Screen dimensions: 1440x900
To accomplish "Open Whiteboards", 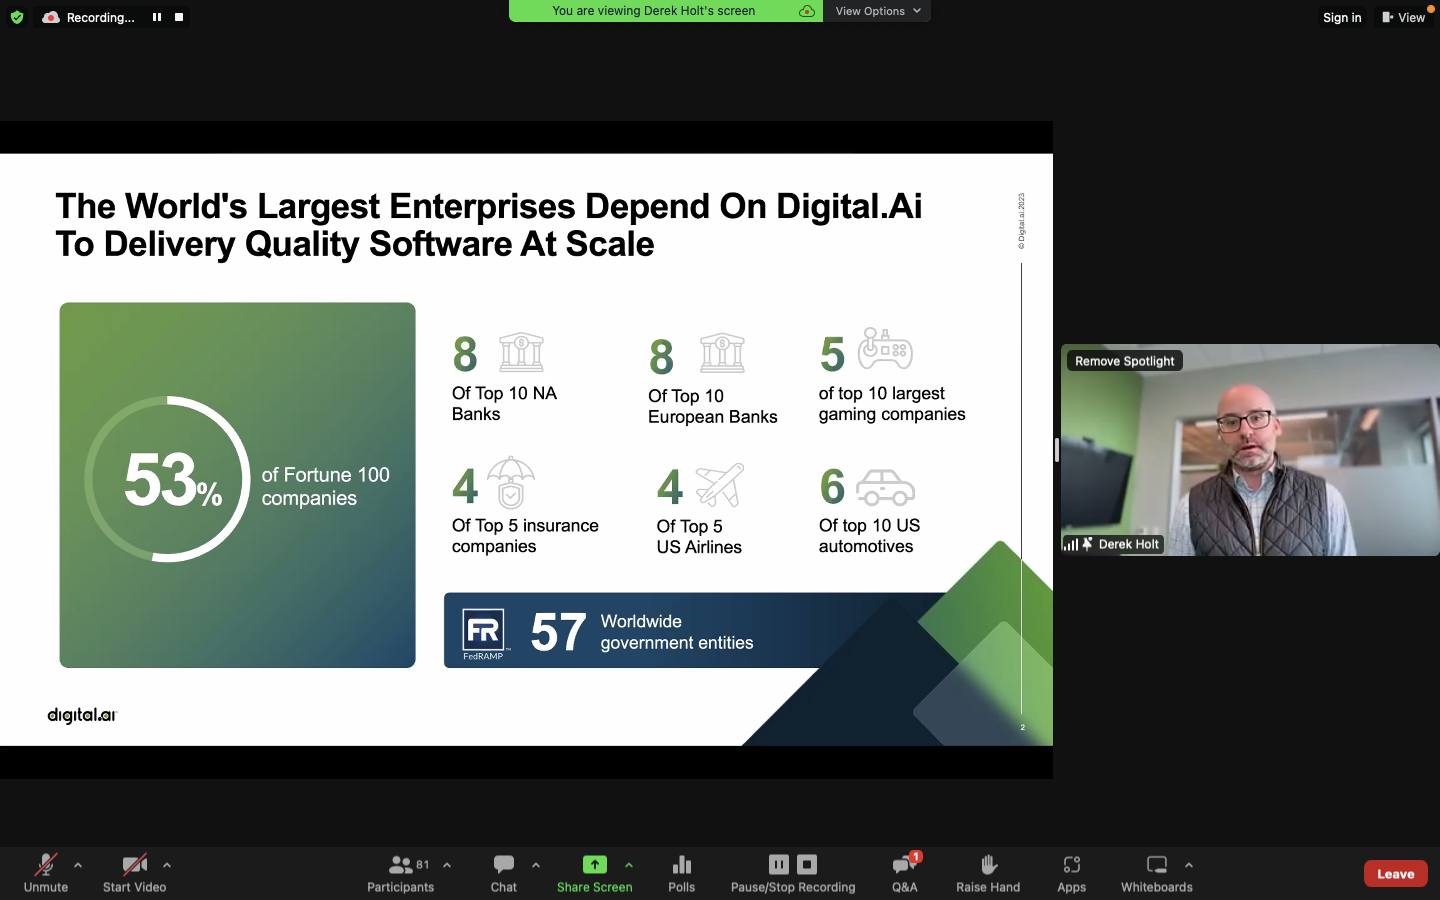I will (1157, 873).
